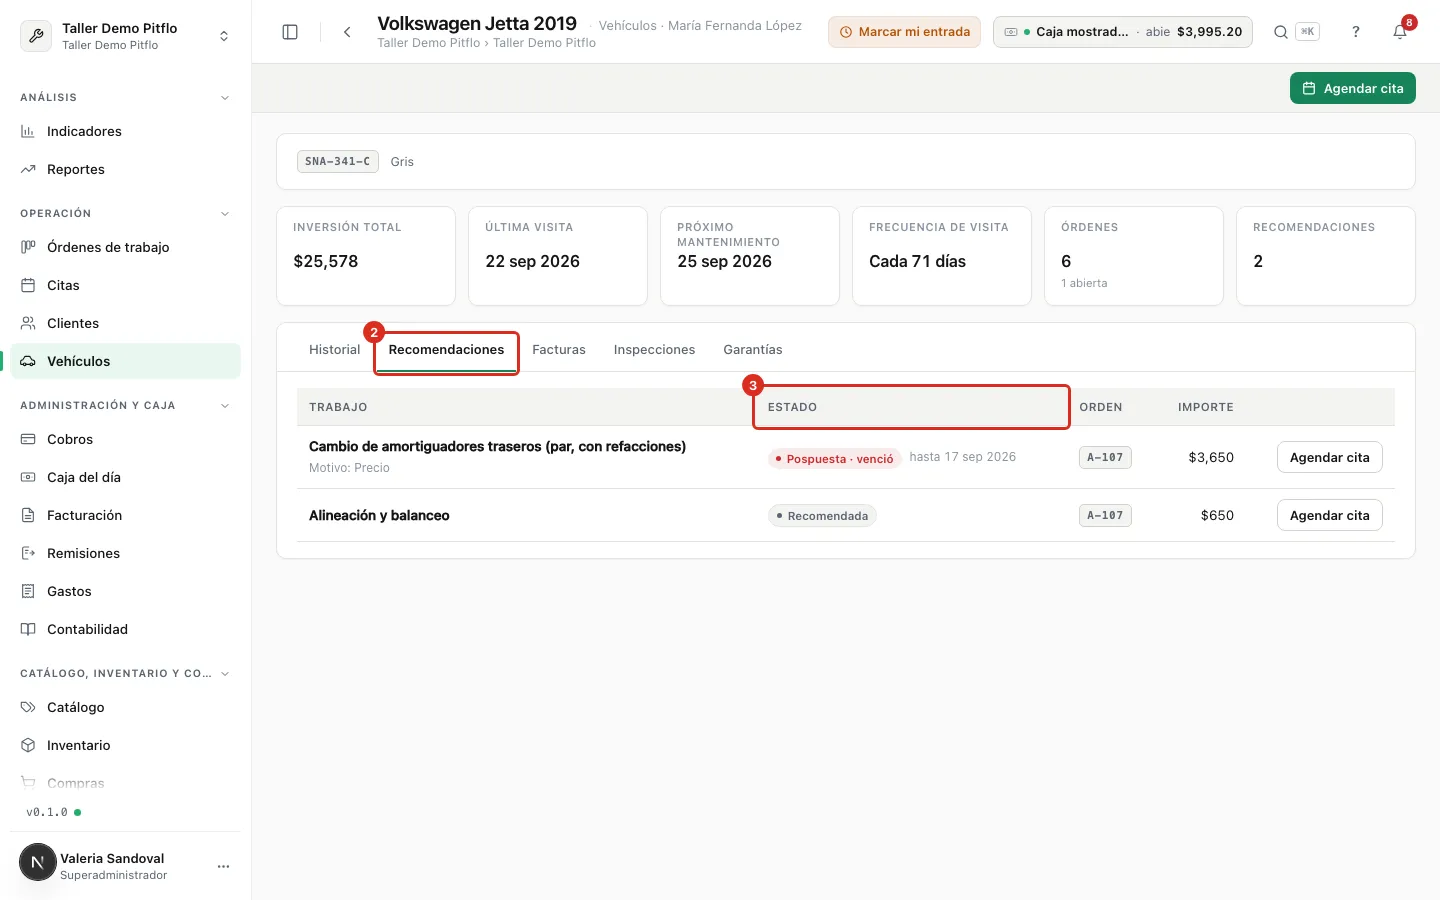
Task: Collapse the Catálogo, Inventario section
Action: pyautogui.click(x=225, y=674)
